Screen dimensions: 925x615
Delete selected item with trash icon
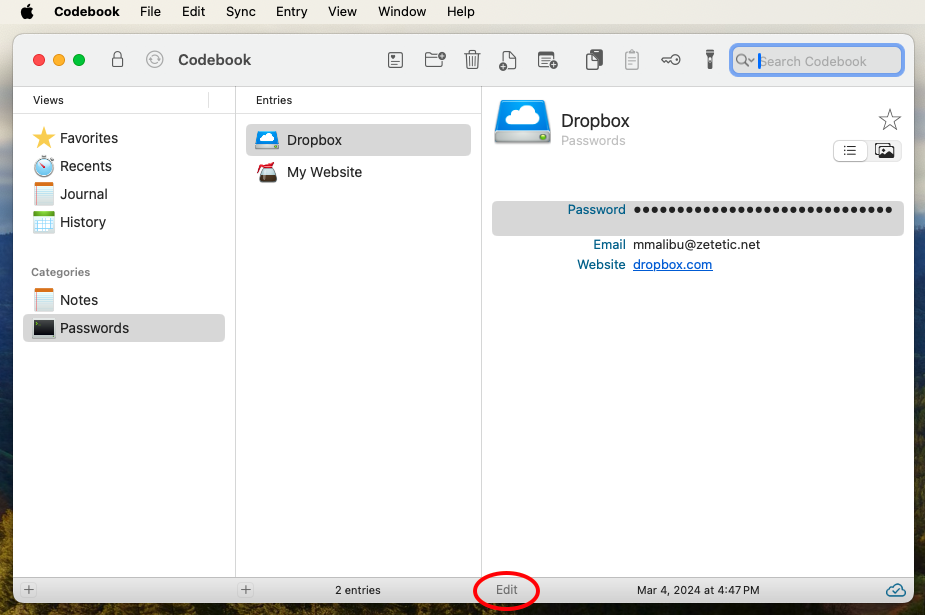coord(472,60)
